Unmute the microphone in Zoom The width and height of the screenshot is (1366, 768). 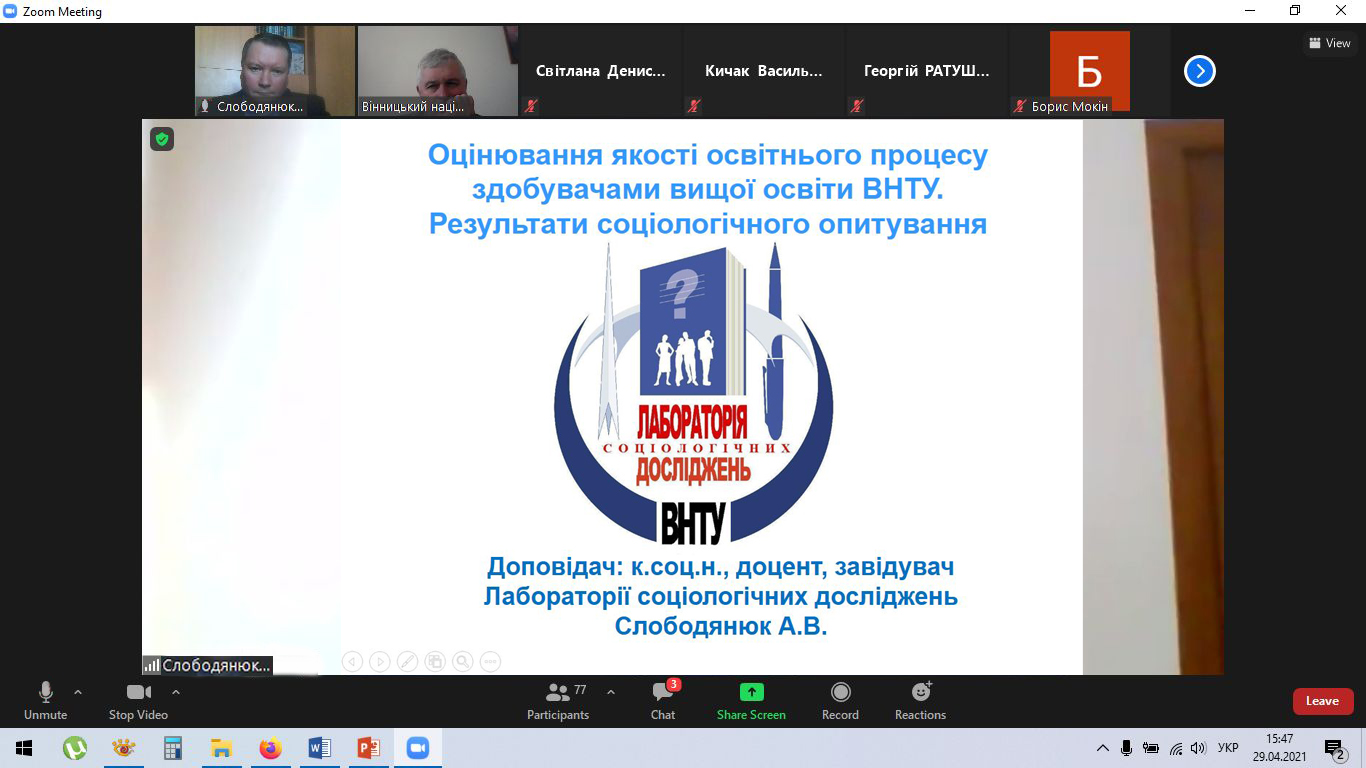45,701
